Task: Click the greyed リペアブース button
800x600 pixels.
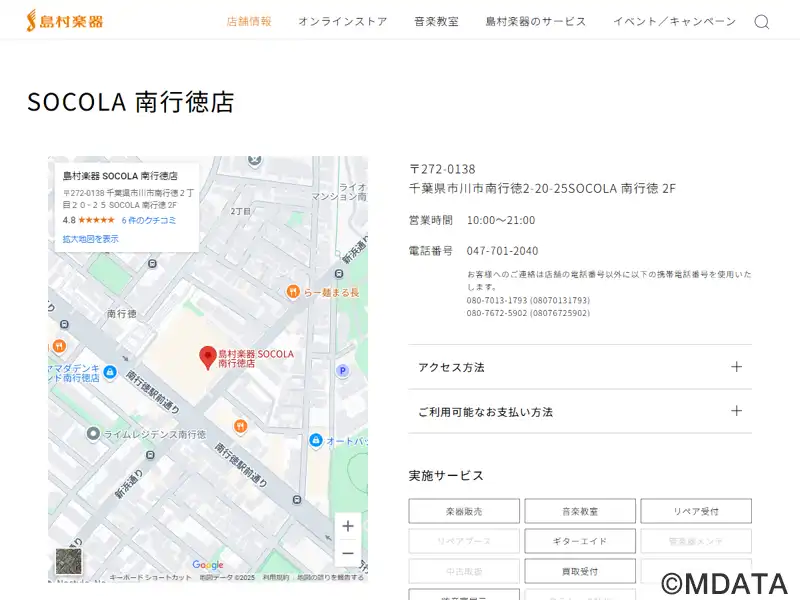Action: (x=464, y=541)
